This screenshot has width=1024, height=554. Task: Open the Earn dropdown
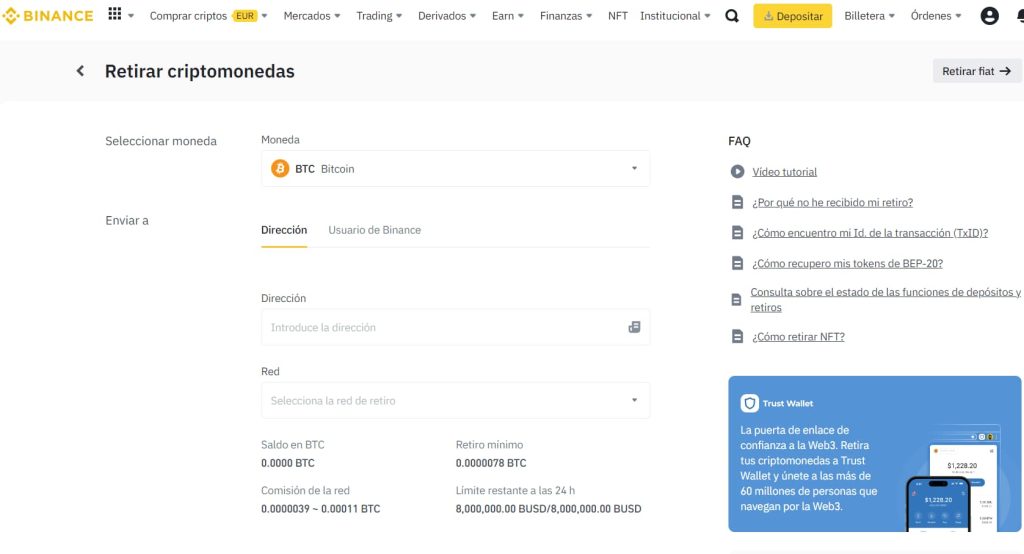click(x=507, y=16)
